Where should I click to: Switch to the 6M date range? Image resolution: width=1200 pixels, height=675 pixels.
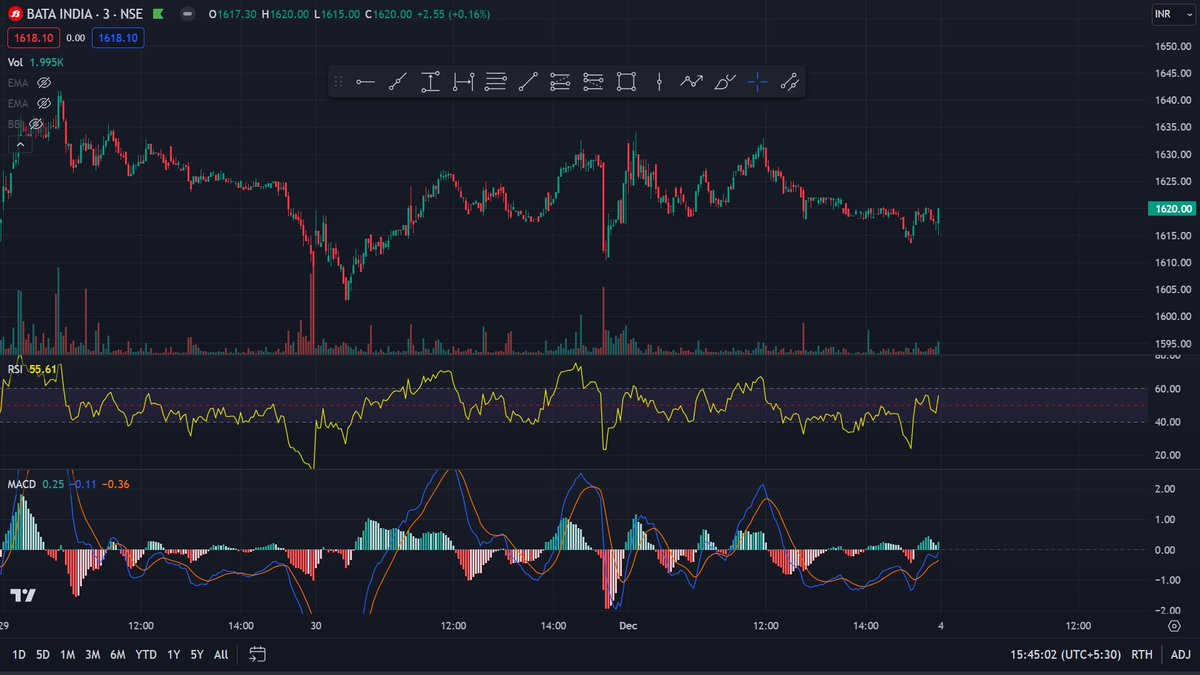118,655
